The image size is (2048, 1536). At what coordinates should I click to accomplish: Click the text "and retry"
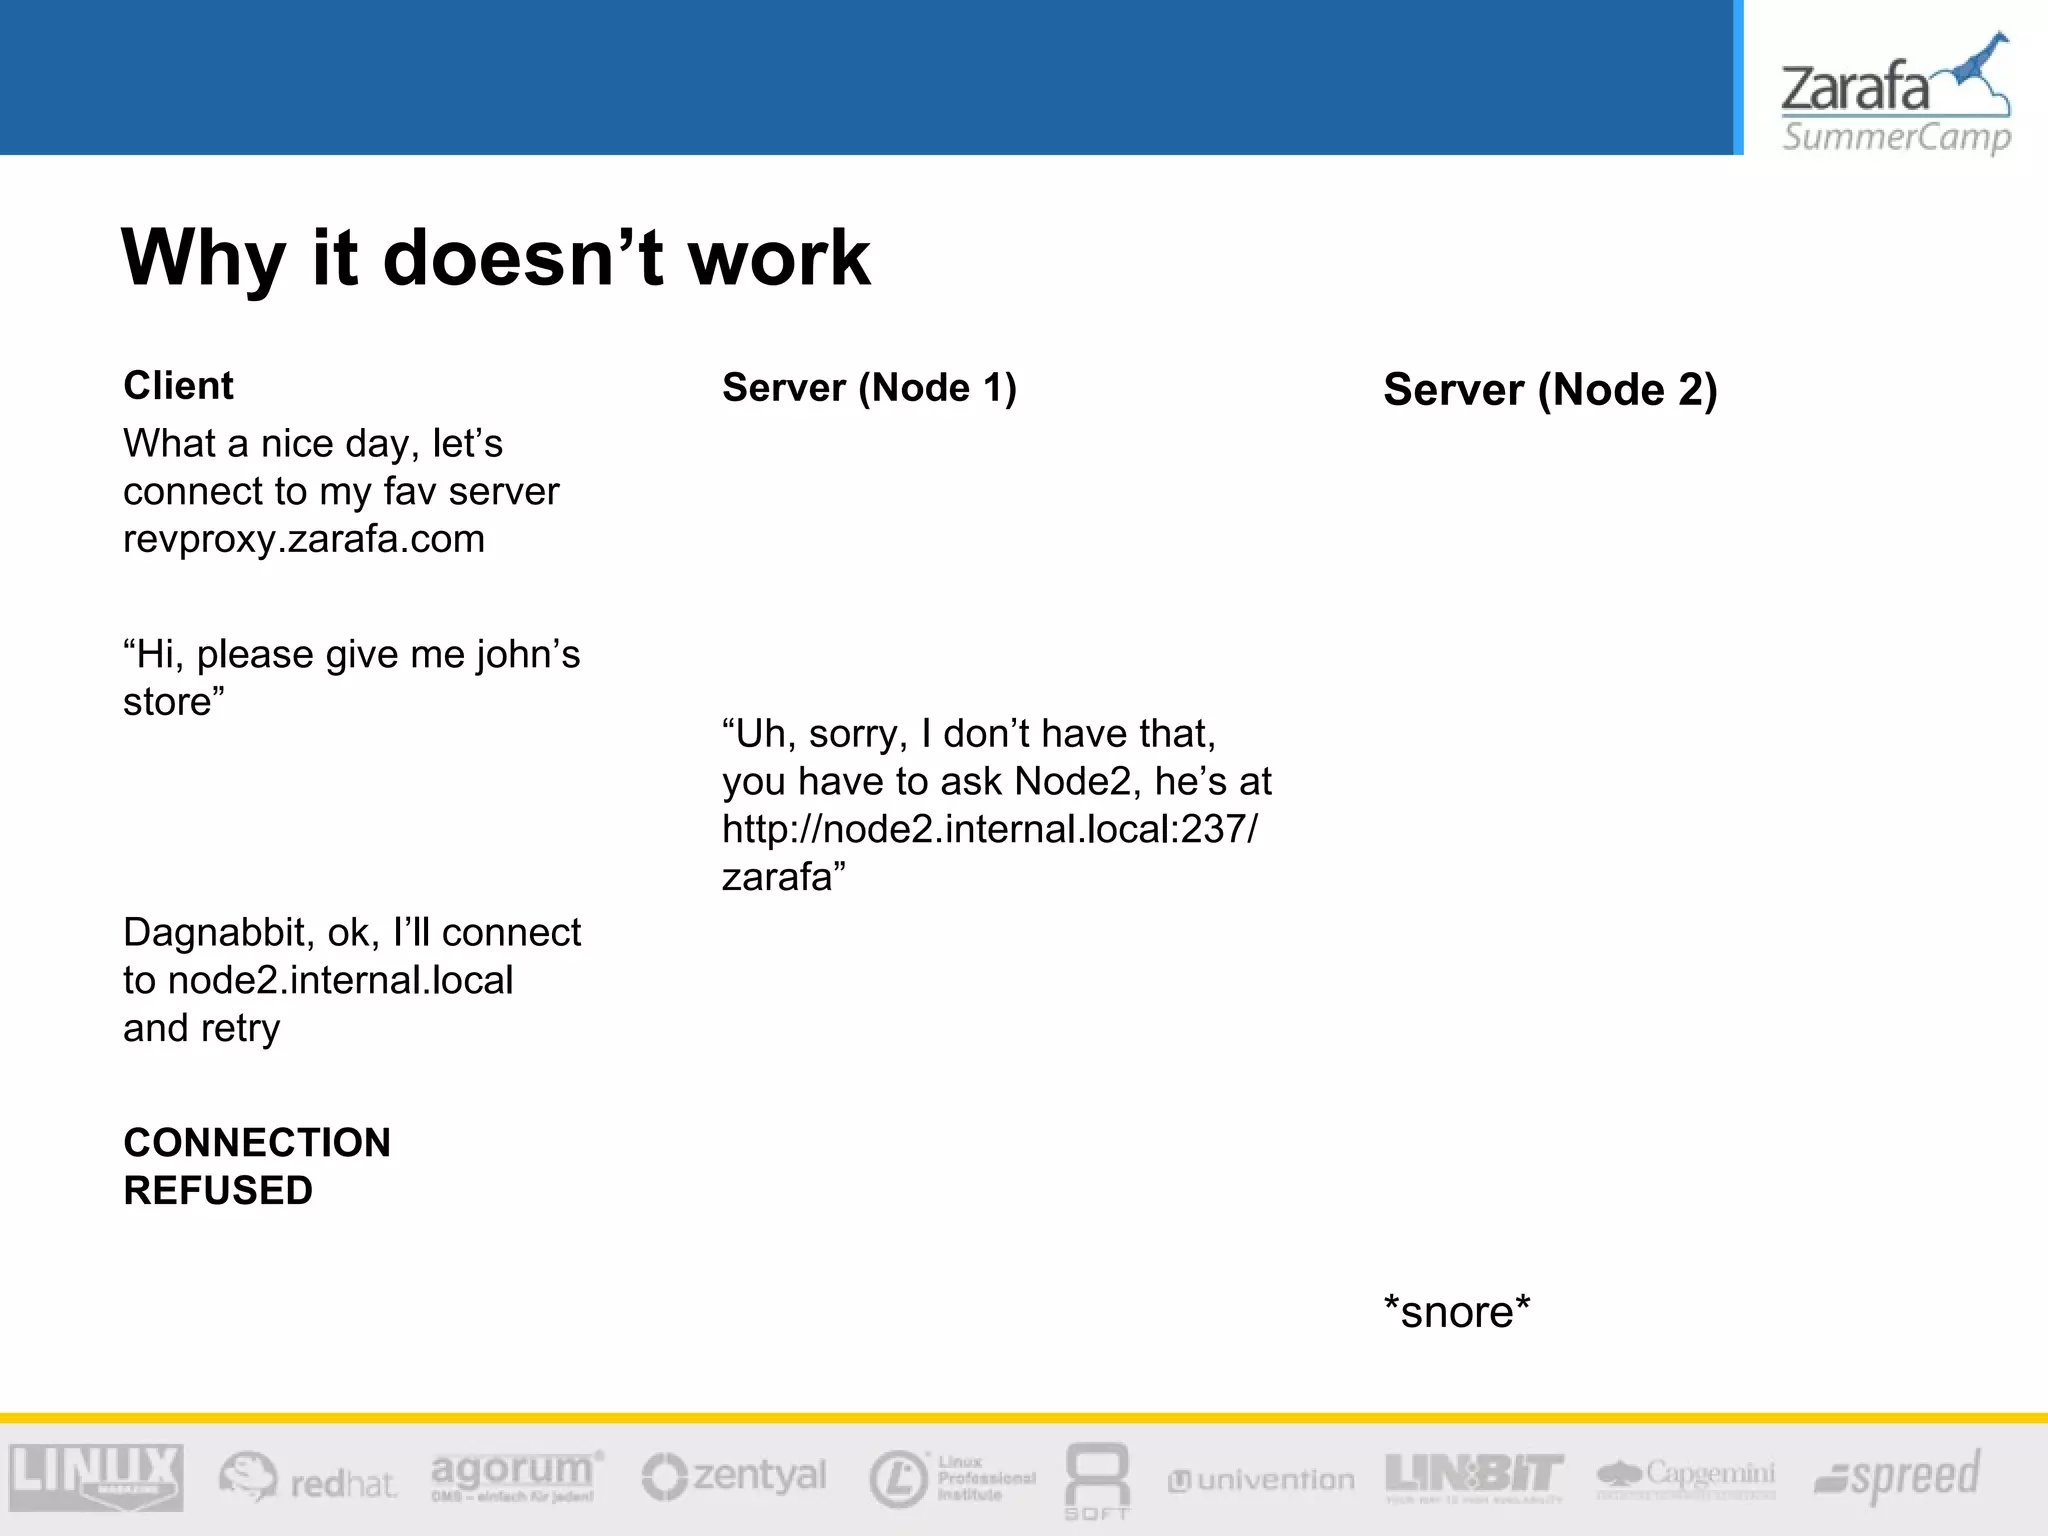point(202,1029)
